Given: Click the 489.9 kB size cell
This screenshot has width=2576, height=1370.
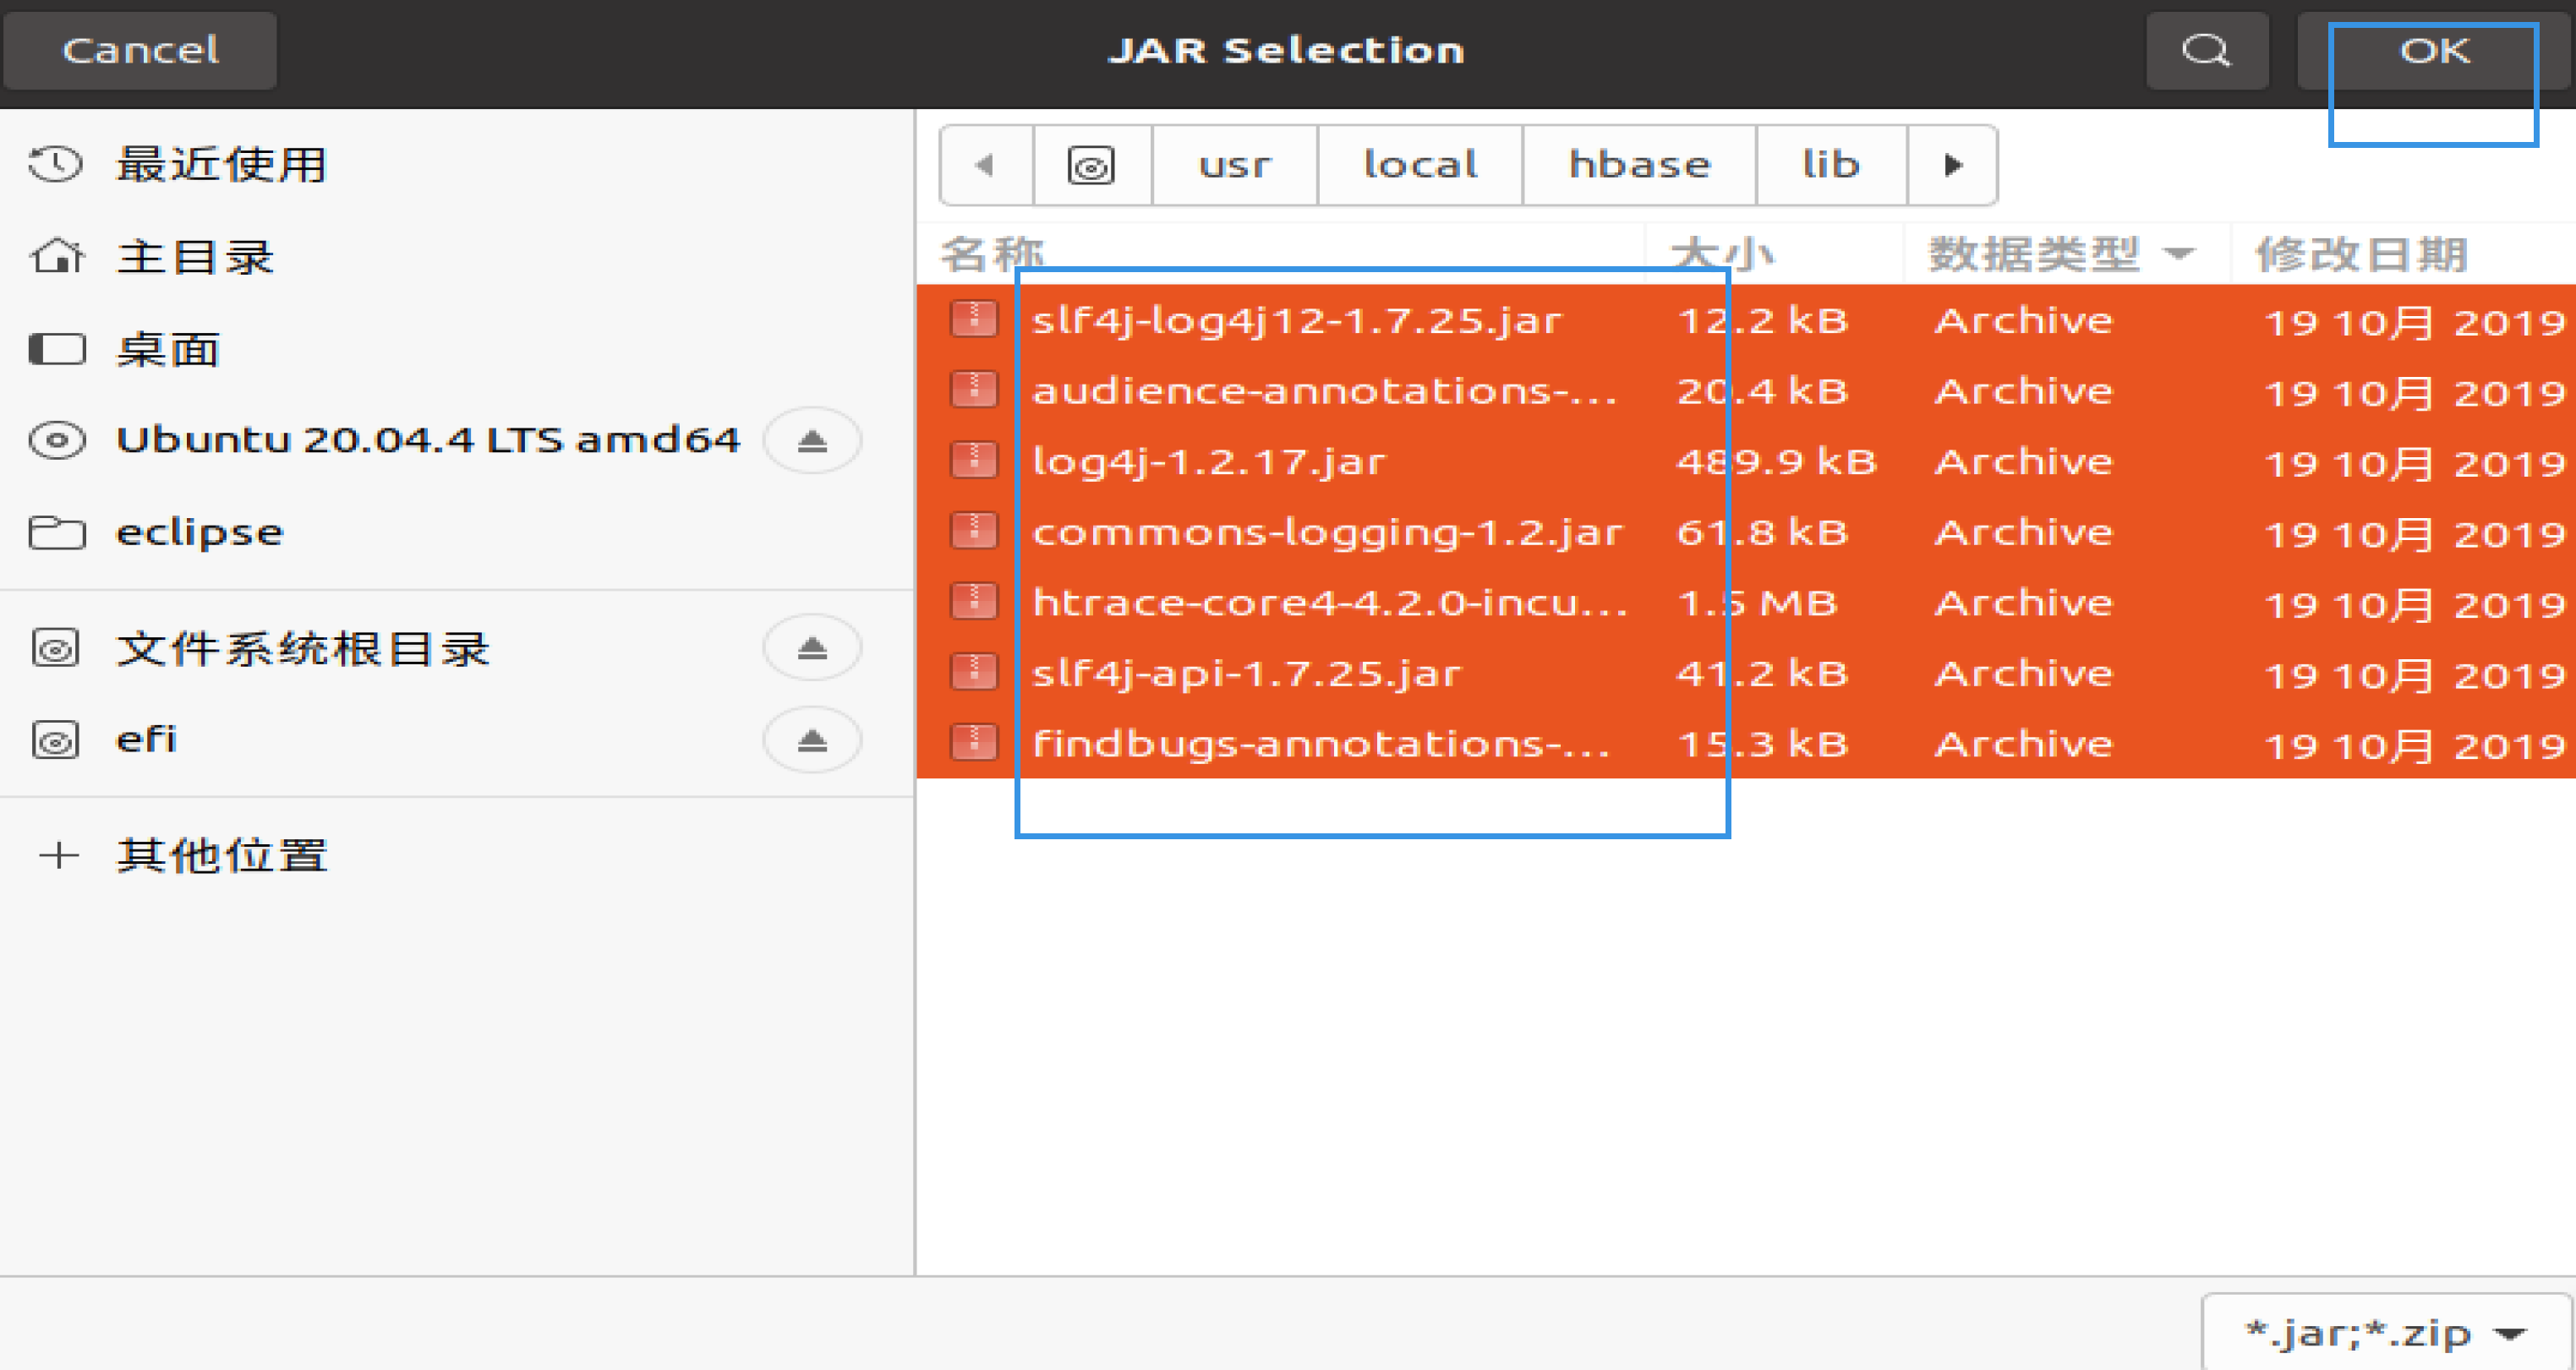Looking at the screenshot, I should tap(1776, 461).
